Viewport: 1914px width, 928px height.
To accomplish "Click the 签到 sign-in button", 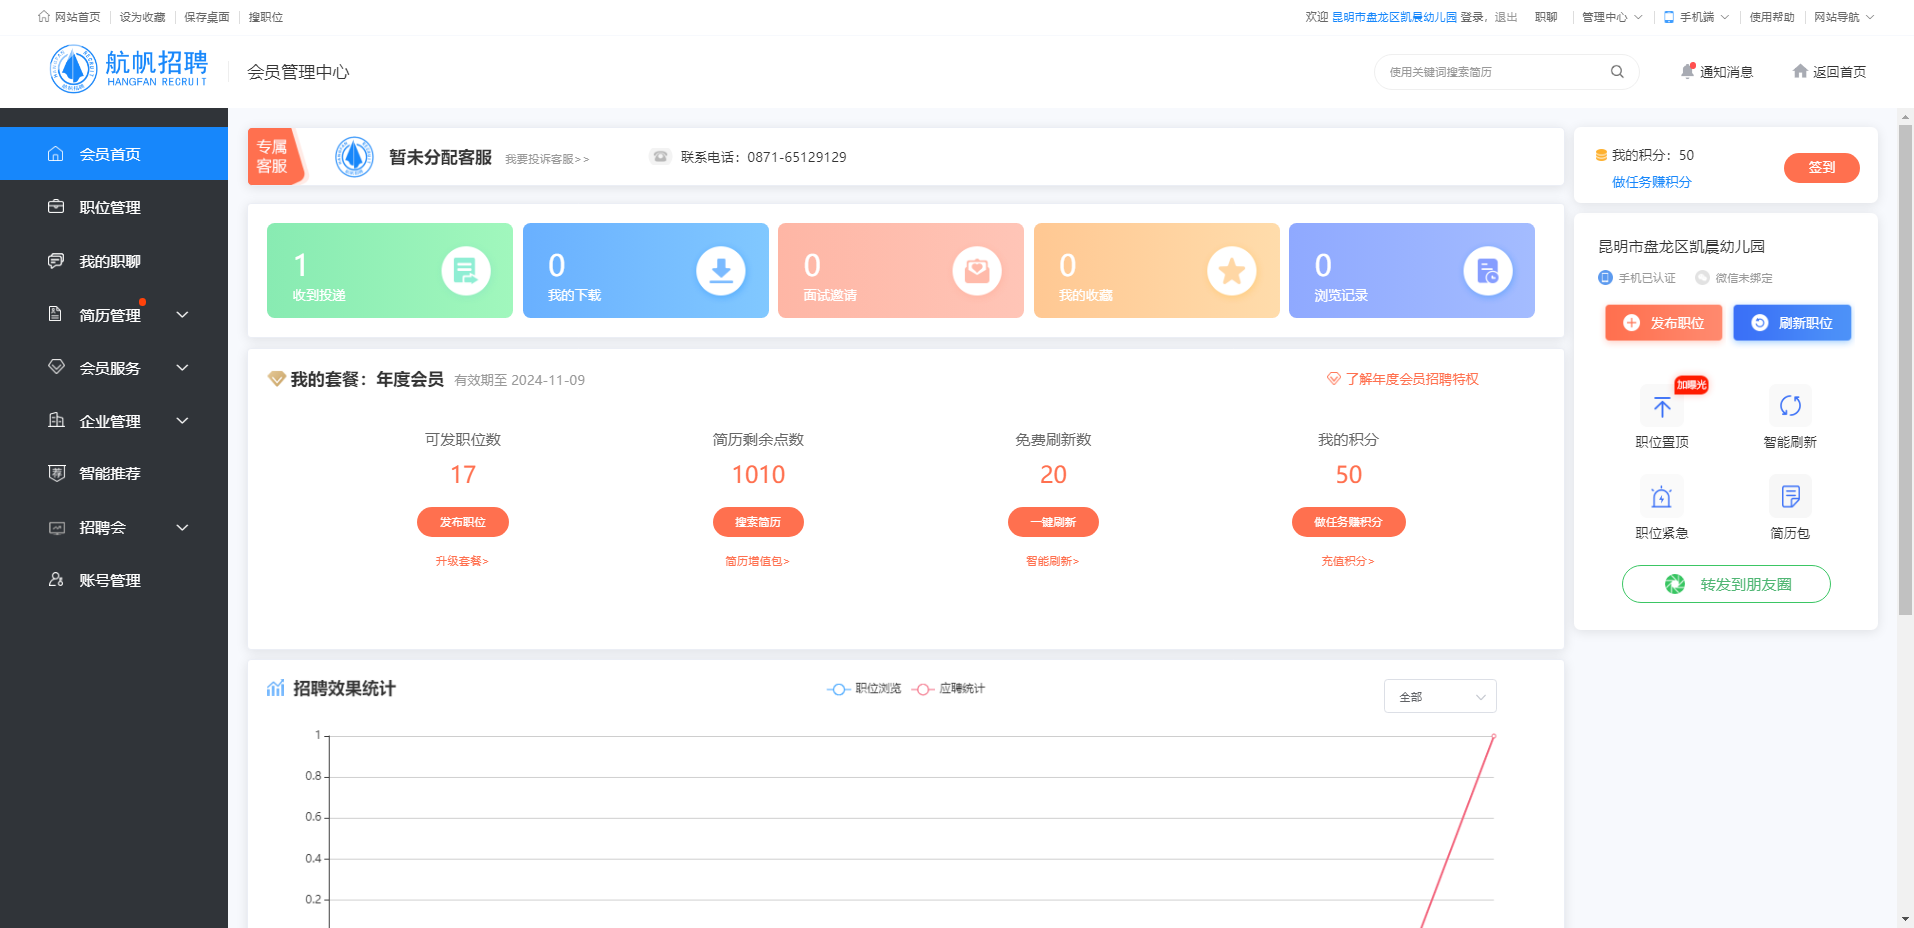I will click(1821, 168).
